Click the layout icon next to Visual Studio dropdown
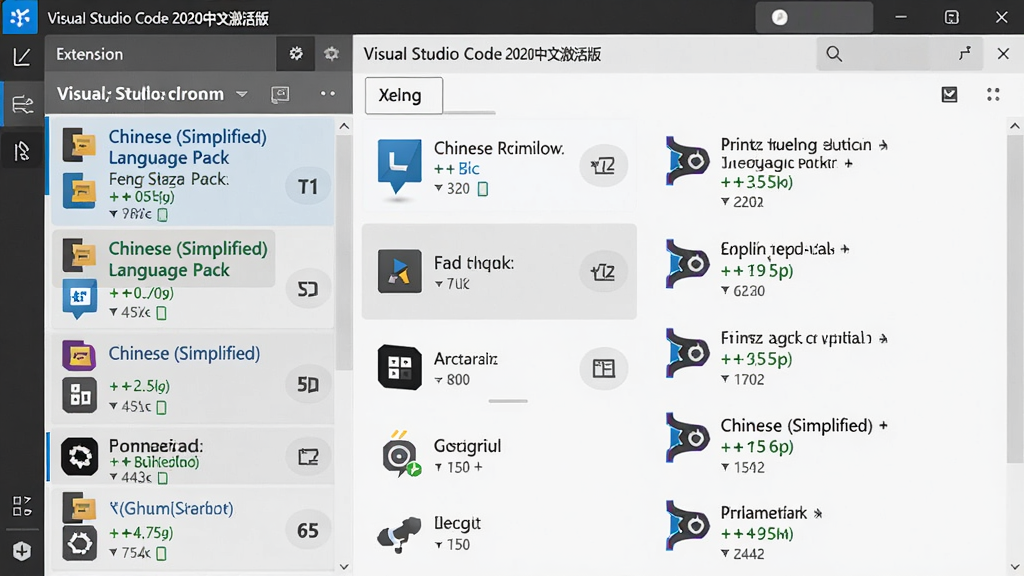 click(x=280, y=95)
